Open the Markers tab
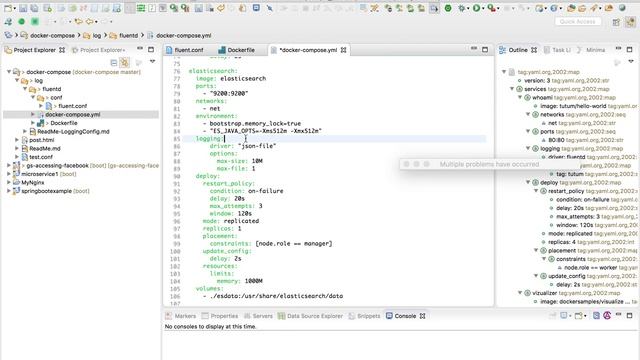 [181, 316]
